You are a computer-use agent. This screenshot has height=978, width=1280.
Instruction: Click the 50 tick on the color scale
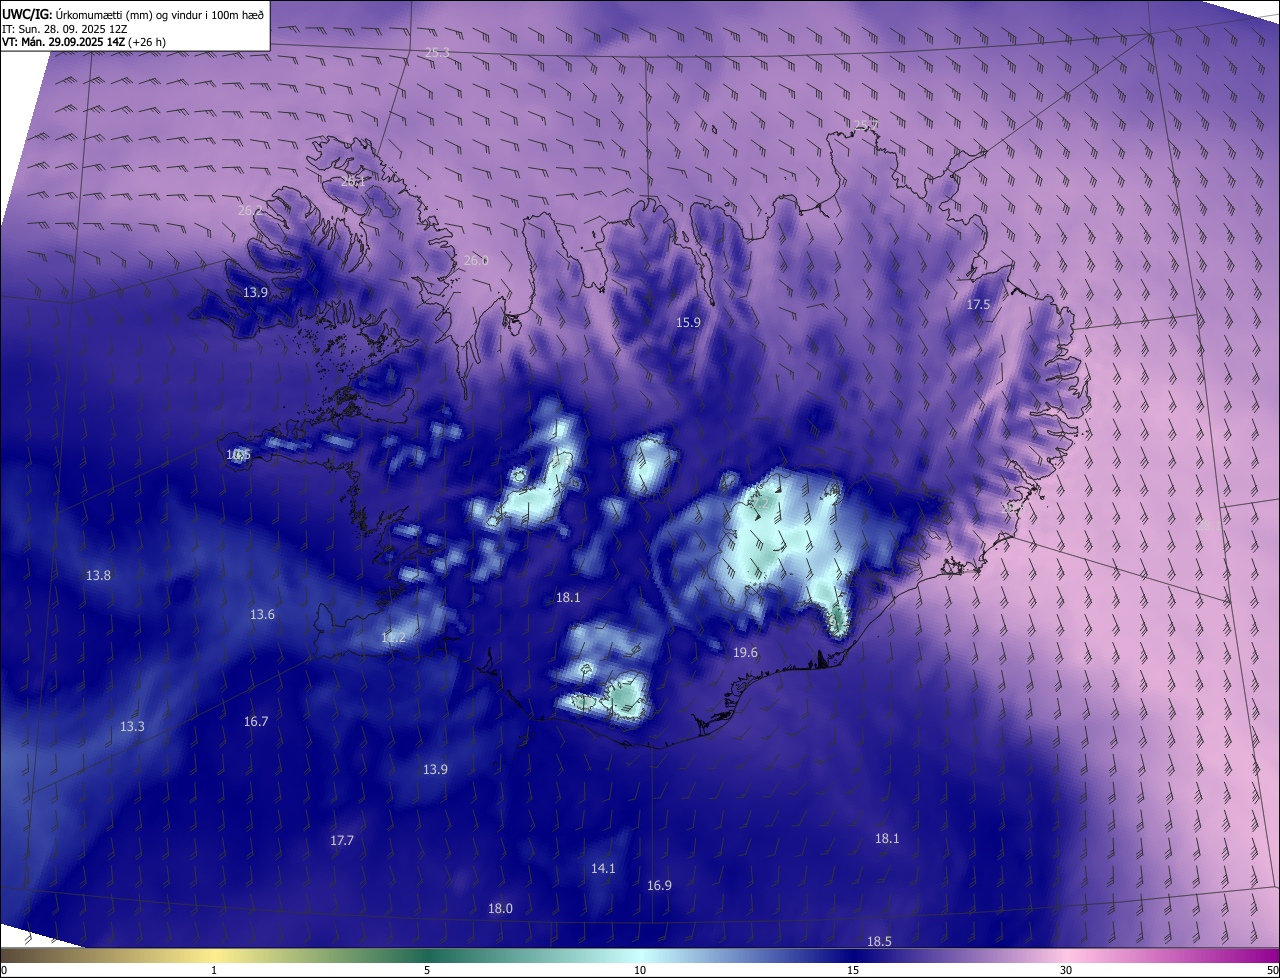coord(1272,971)
